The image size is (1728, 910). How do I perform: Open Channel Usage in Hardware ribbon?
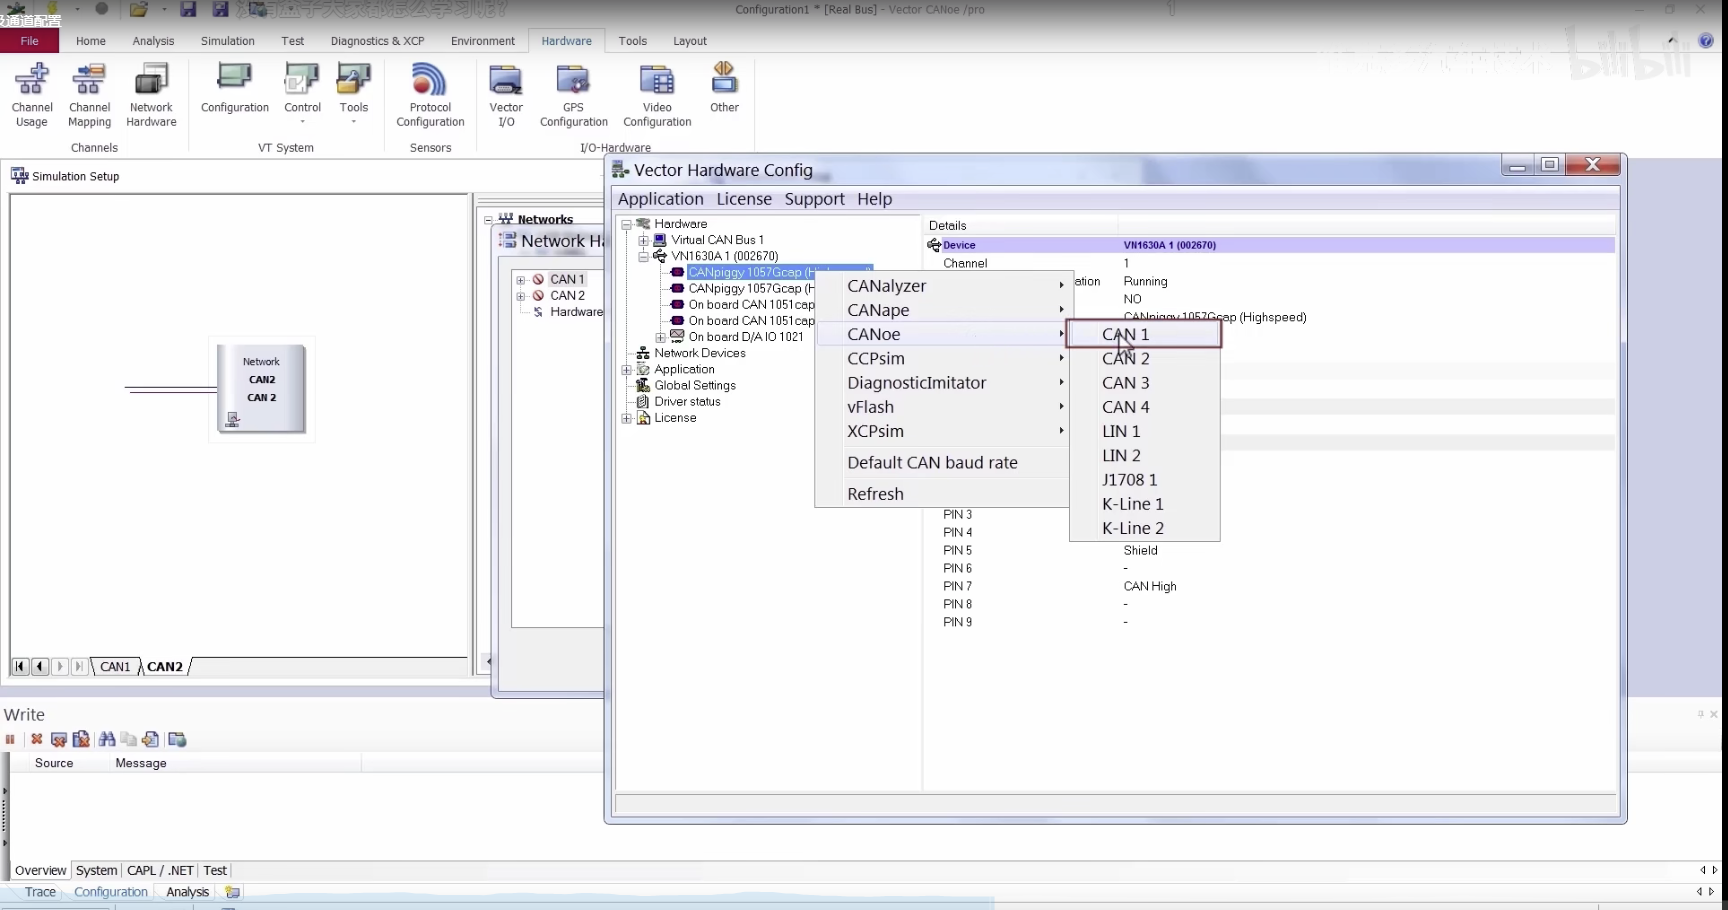click(32, 95)
